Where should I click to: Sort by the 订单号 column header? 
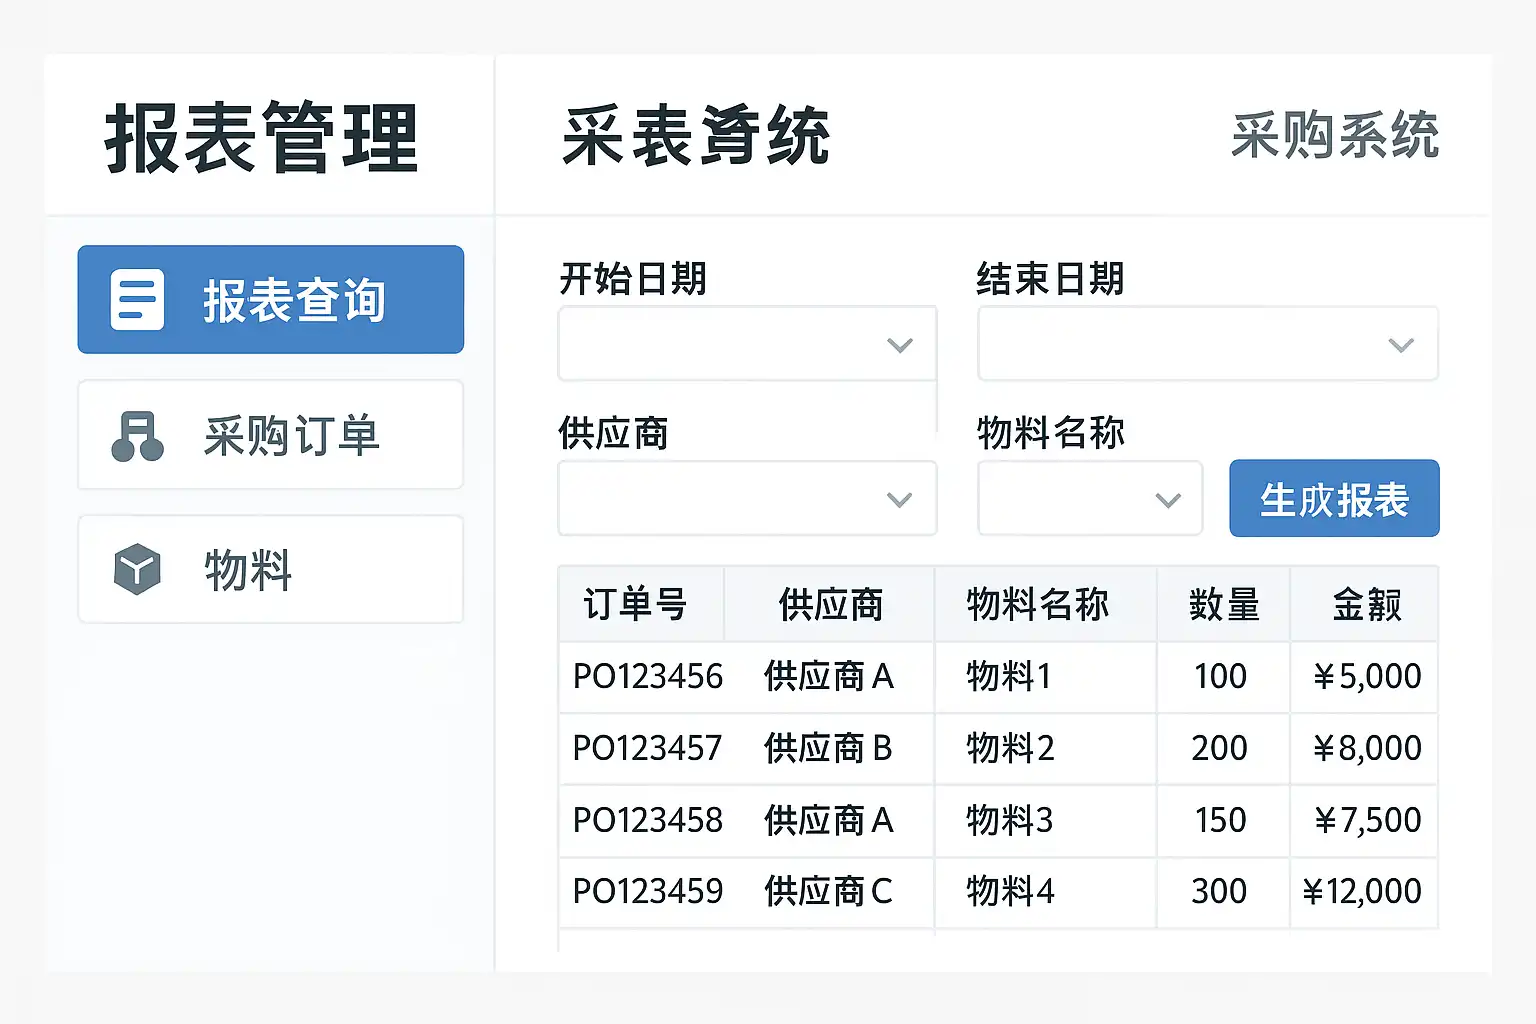pos(636,605)
